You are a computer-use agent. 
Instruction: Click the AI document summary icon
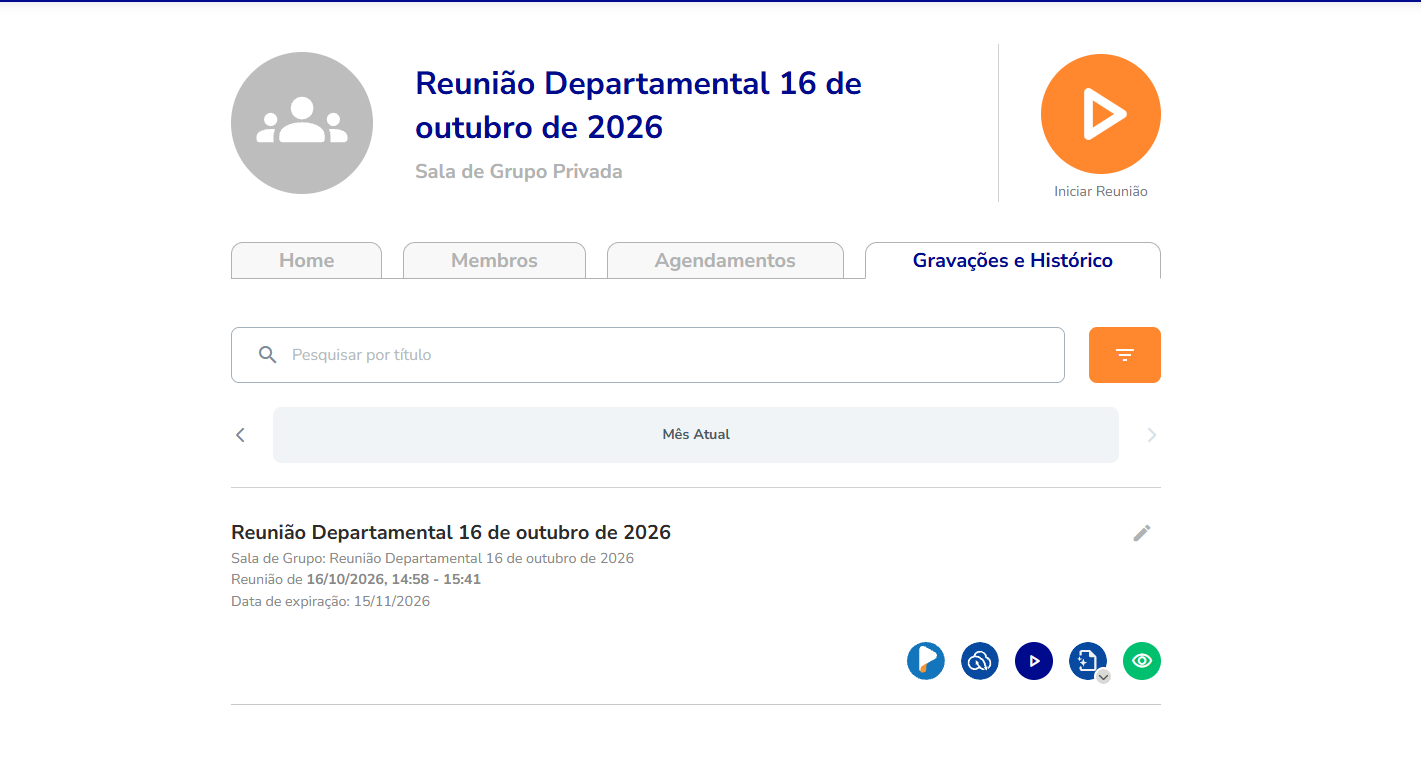coord(1087,660)
